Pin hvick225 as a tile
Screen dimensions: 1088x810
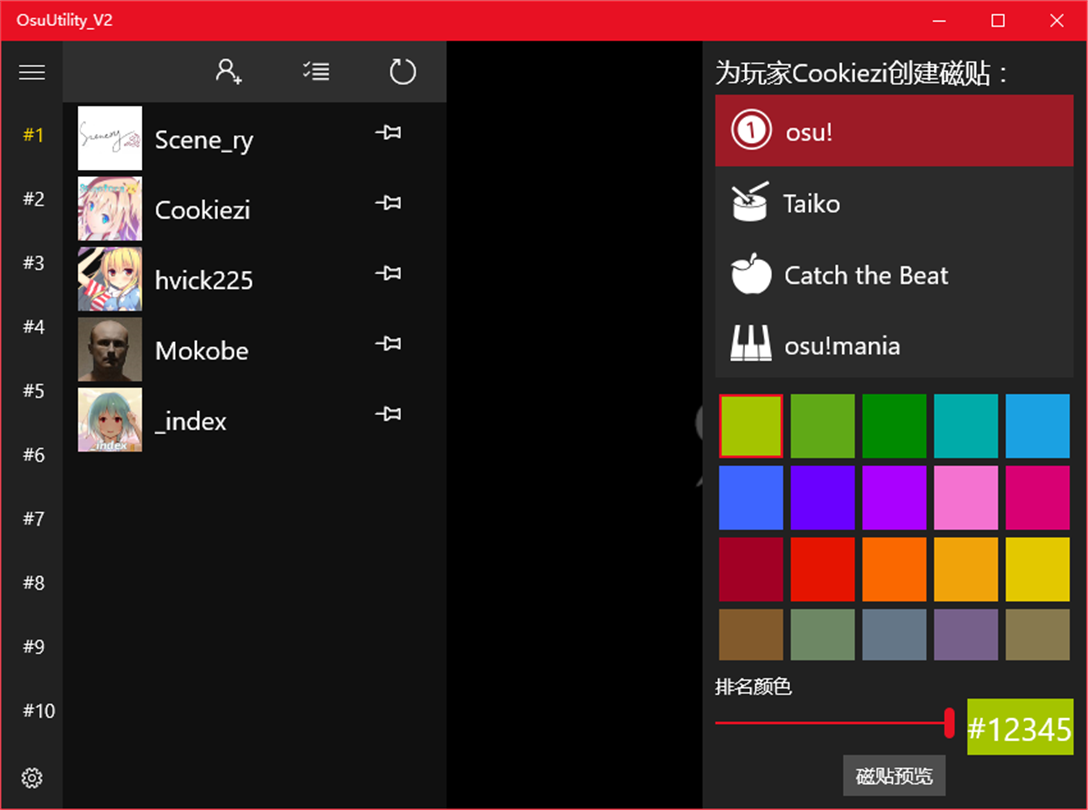tap(389, 273)
